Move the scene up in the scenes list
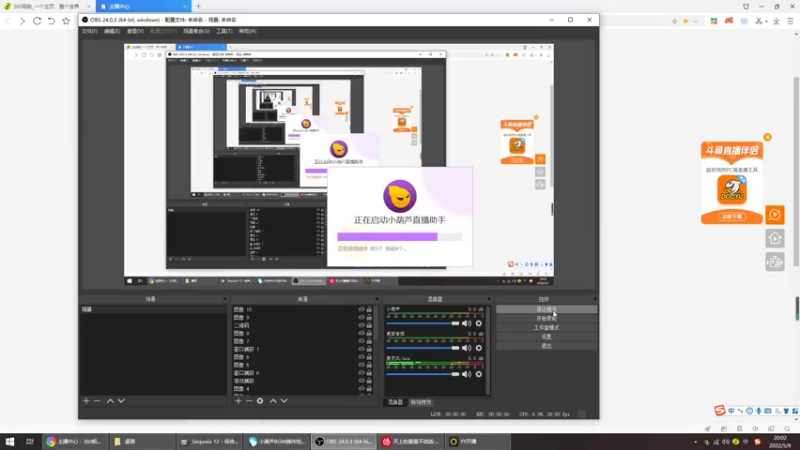 click(x=110, y=401)
